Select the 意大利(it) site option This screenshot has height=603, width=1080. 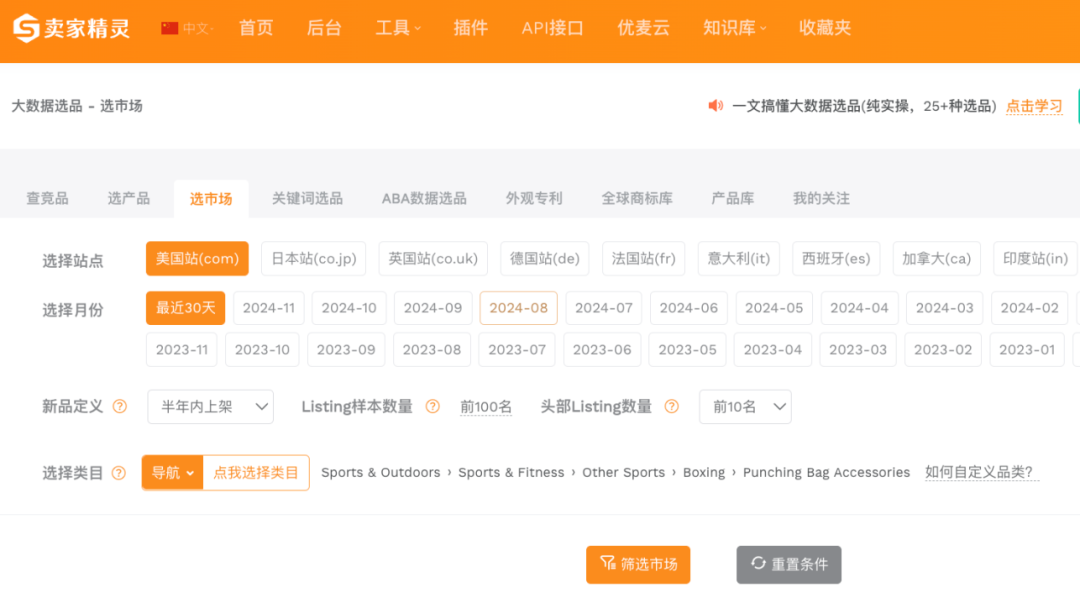click(738, 258)
